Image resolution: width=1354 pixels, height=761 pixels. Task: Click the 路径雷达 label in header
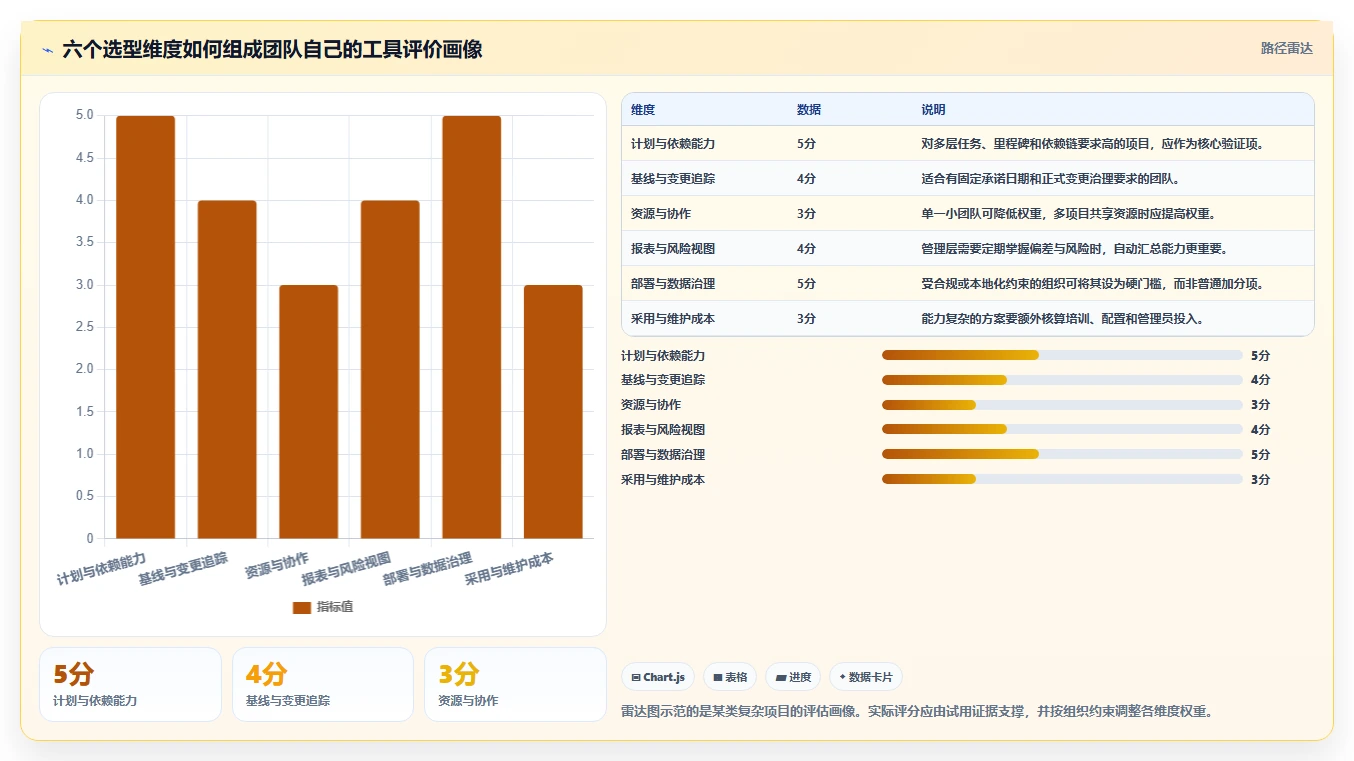tap(1286, 48)
